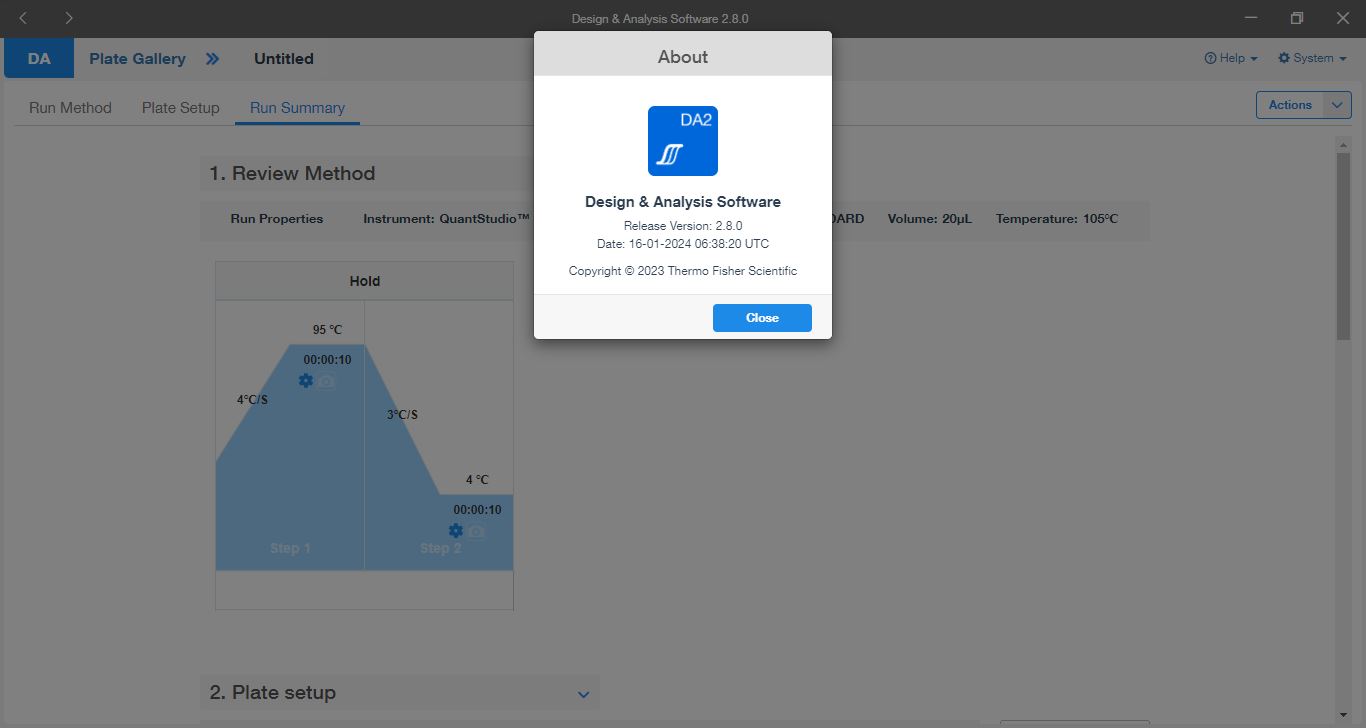Click the DA2 application logo in About

pos(682,141)
